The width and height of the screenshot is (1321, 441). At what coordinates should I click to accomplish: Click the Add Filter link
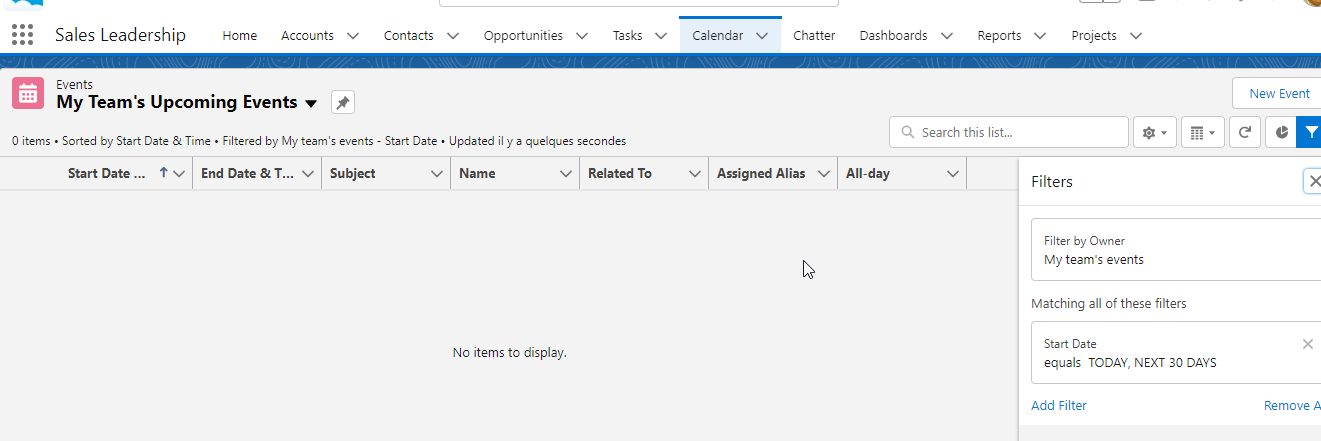[1059, 405]
